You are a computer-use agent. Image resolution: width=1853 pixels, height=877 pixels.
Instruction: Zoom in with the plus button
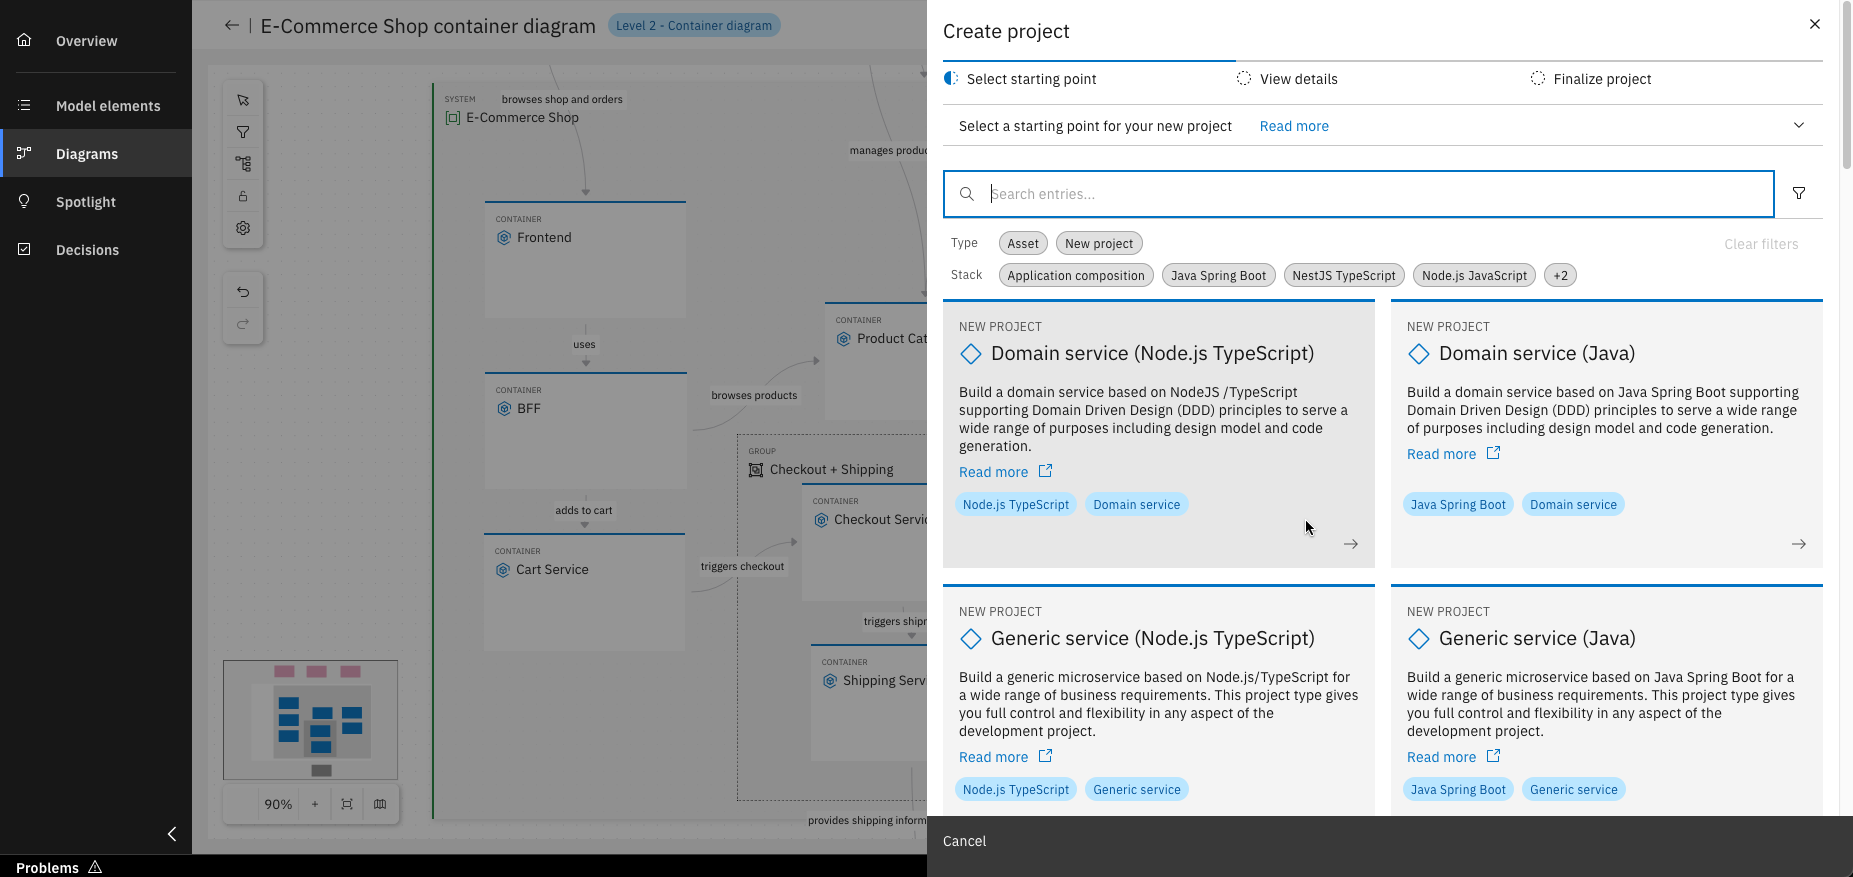point(315,804)
